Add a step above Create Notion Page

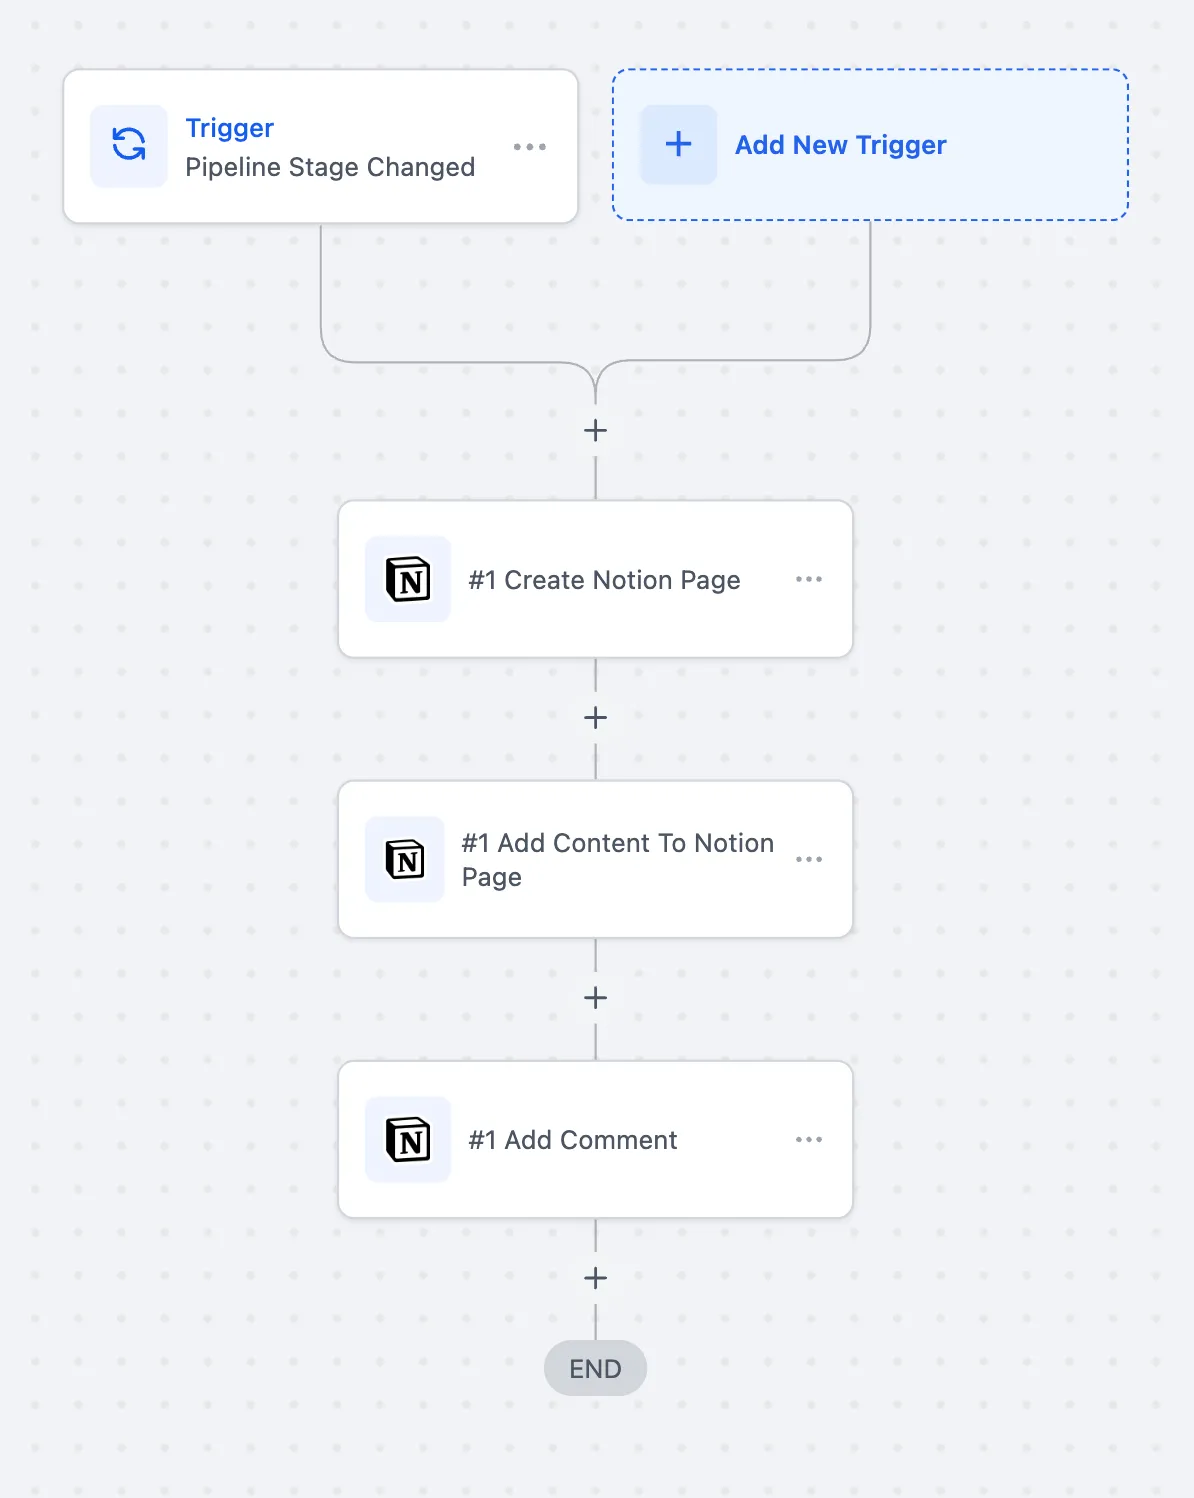pos(596,431)
